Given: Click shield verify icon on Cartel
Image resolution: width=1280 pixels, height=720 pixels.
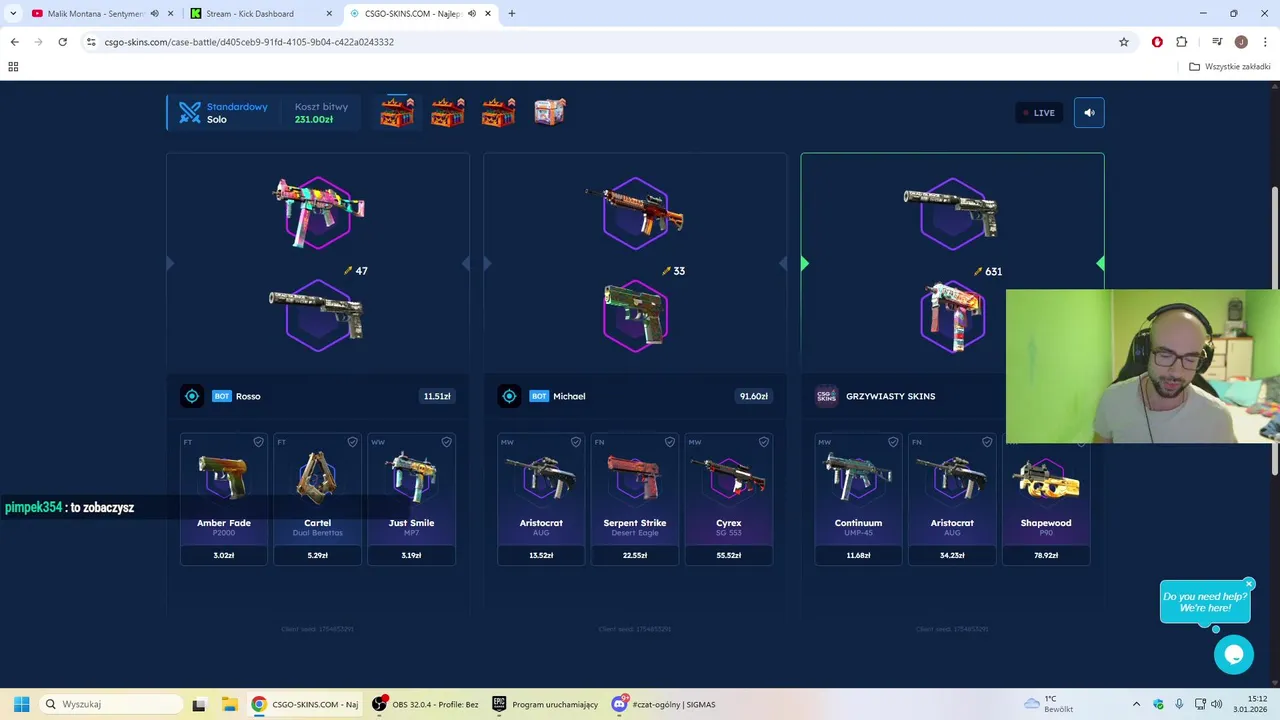Looking at the screenshot, I should pyautogui.click(x=352, y=442).
